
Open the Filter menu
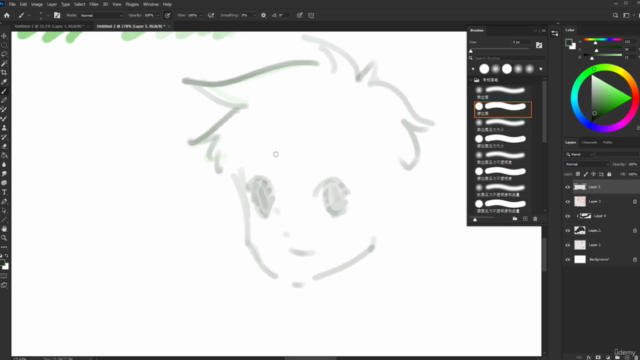click(94, 4)
